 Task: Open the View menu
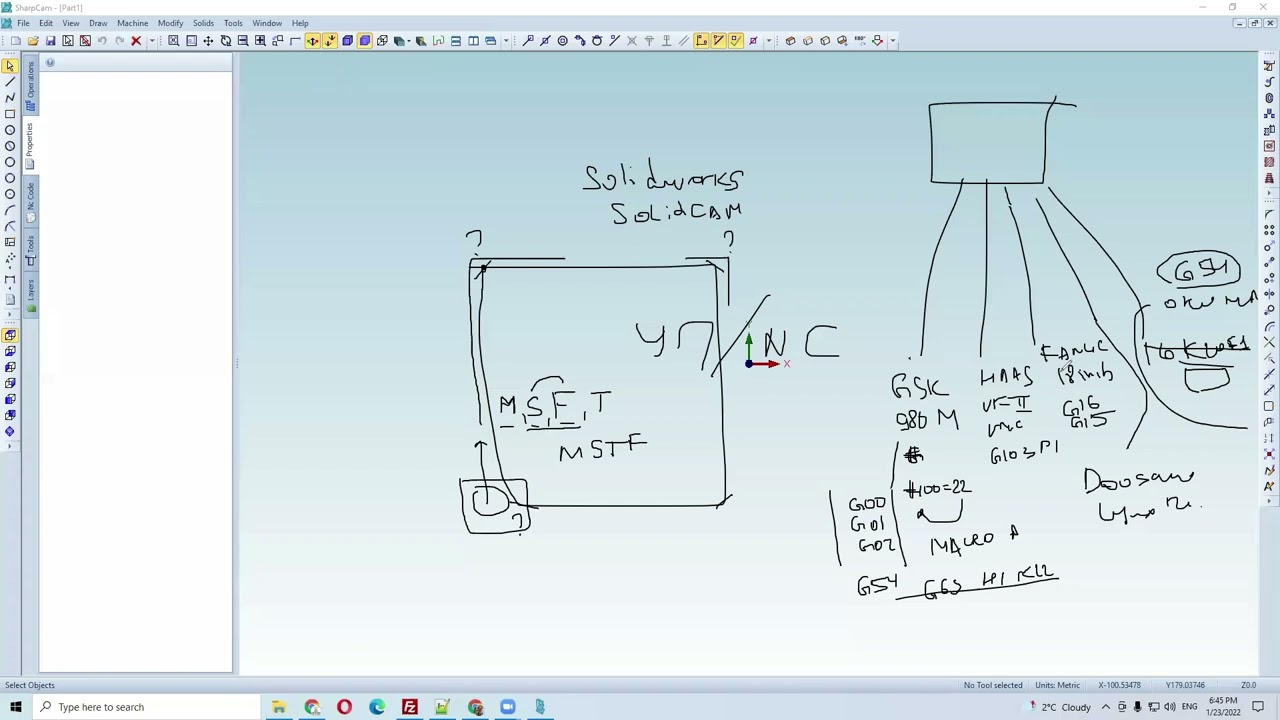(x=71, y=23)
